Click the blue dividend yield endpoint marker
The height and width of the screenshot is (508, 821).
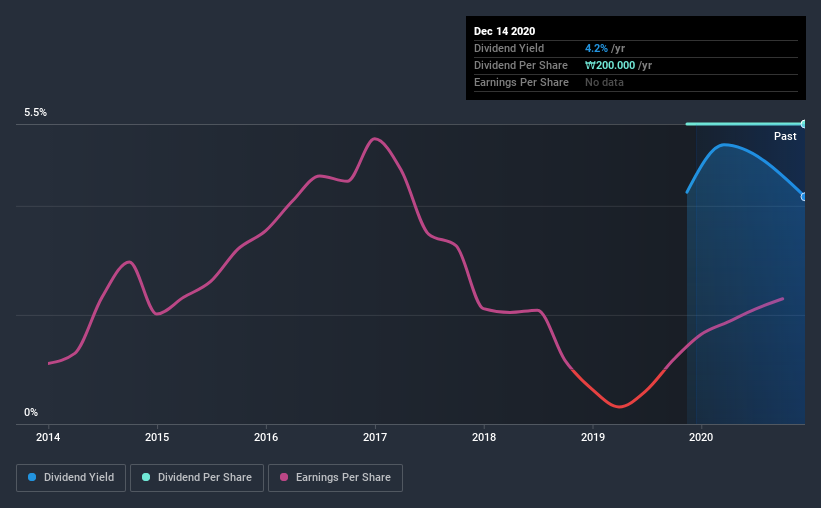[804, 196]
